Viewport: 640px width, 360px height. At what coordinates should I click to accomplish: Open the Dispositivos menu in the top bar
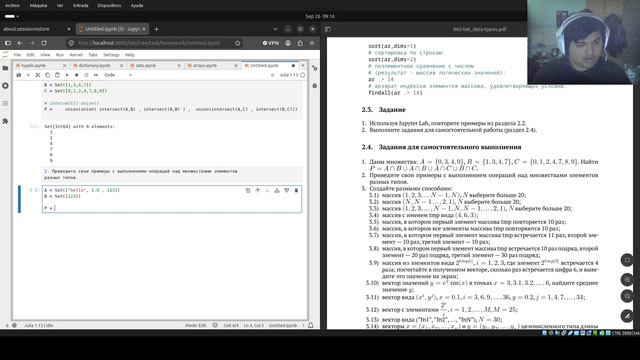pyautogui.click(x=109, y=6)
